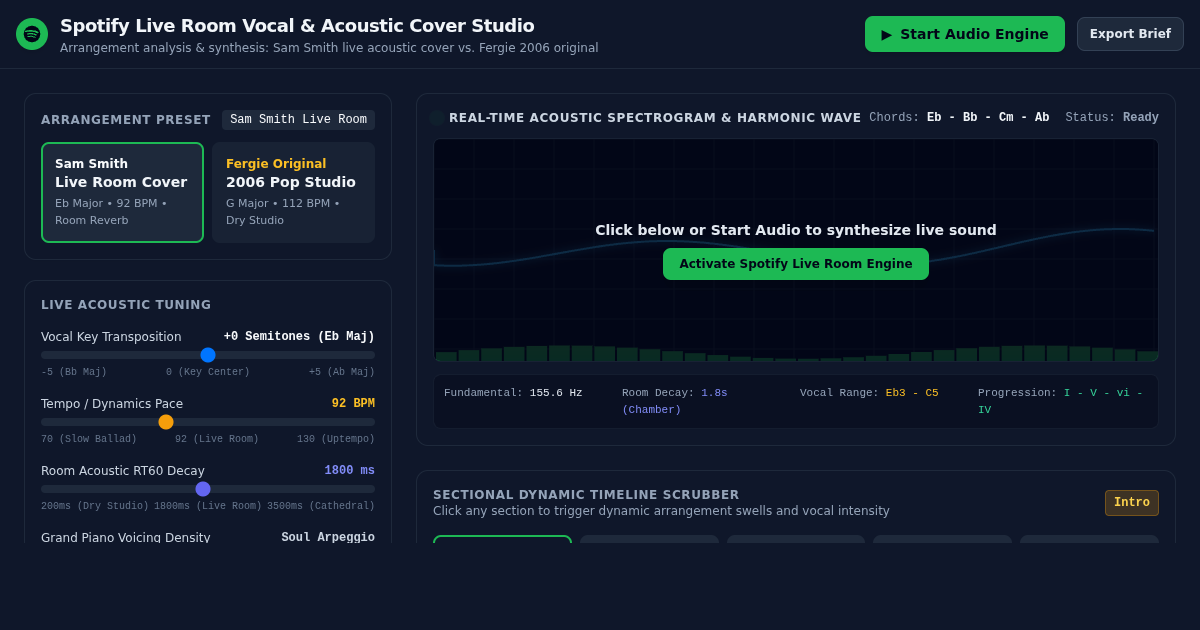Adjust the Room Acoustic RT60 Decay slider
Viewport: 1200px width, 630px height.
click(x=208, y=489)
